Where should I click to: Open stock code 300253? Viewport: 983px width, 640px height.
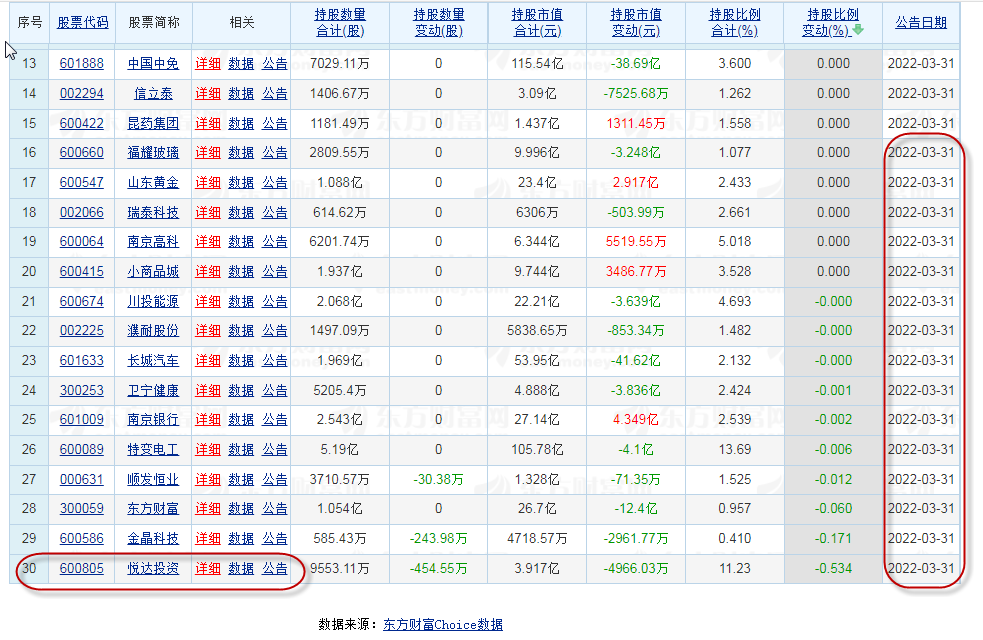click(x=81, y=391)
